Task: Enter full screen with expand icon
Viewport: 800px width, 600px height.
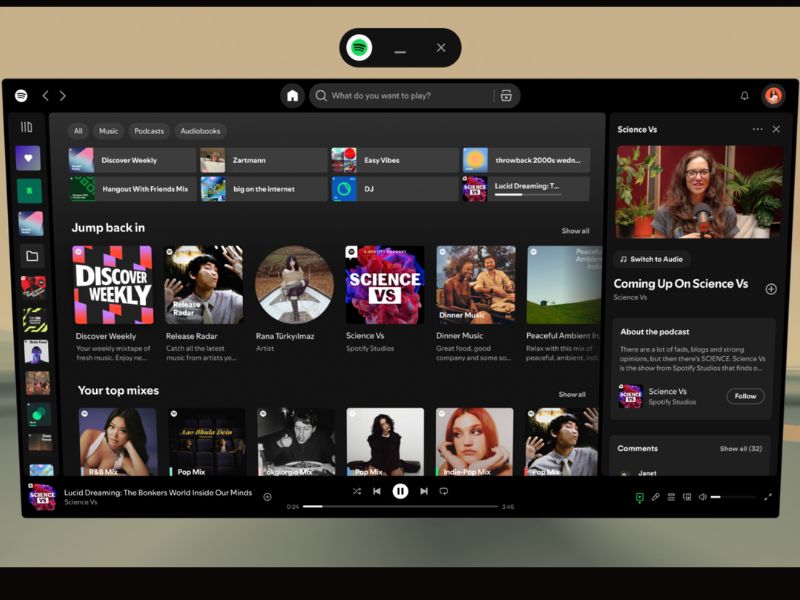Action: click(768, 497)
